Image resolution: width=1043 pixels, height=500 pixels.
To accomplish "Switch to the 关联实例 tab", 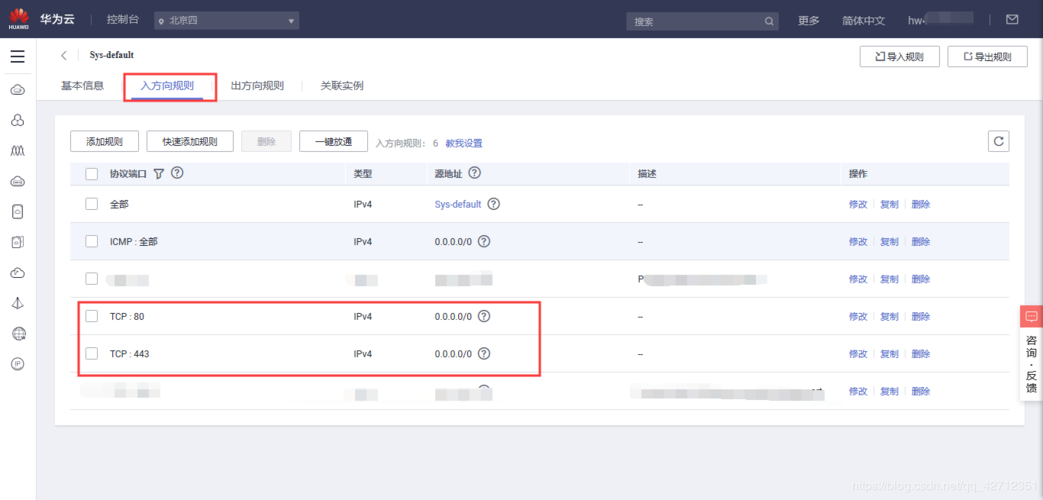I will 342,86.
